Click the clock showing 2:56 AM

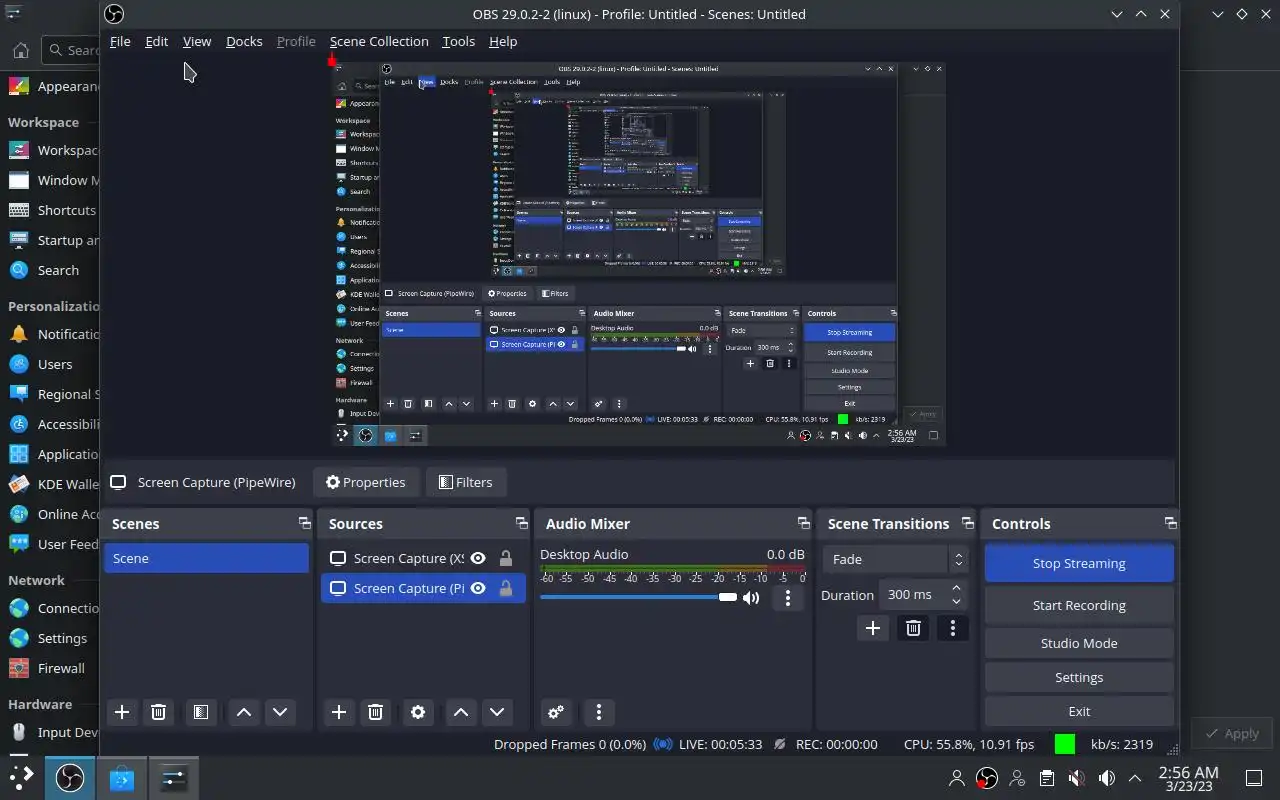coord(1188,778)
